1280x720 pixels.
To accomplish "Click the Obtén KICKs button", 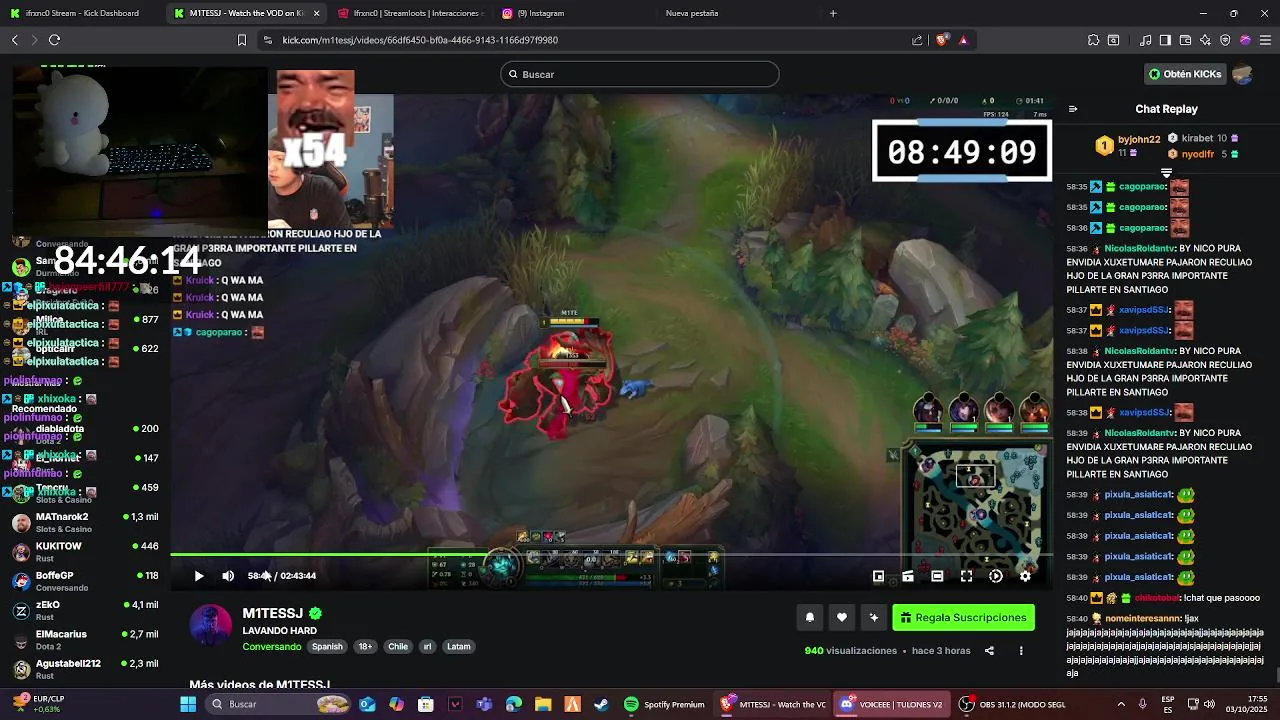I will 1185,74.
